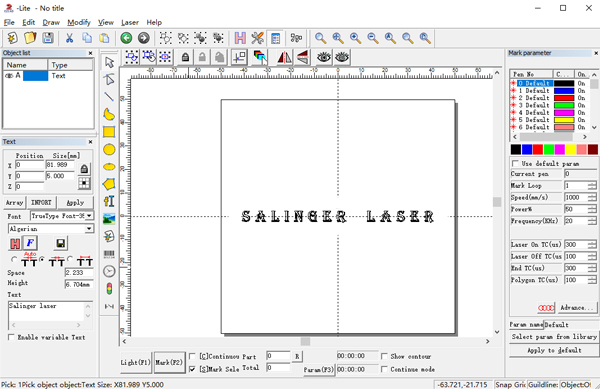Screen dimensions: 600x389
Task: Click the Apply button in Text panel
Action: click(75, 202)
